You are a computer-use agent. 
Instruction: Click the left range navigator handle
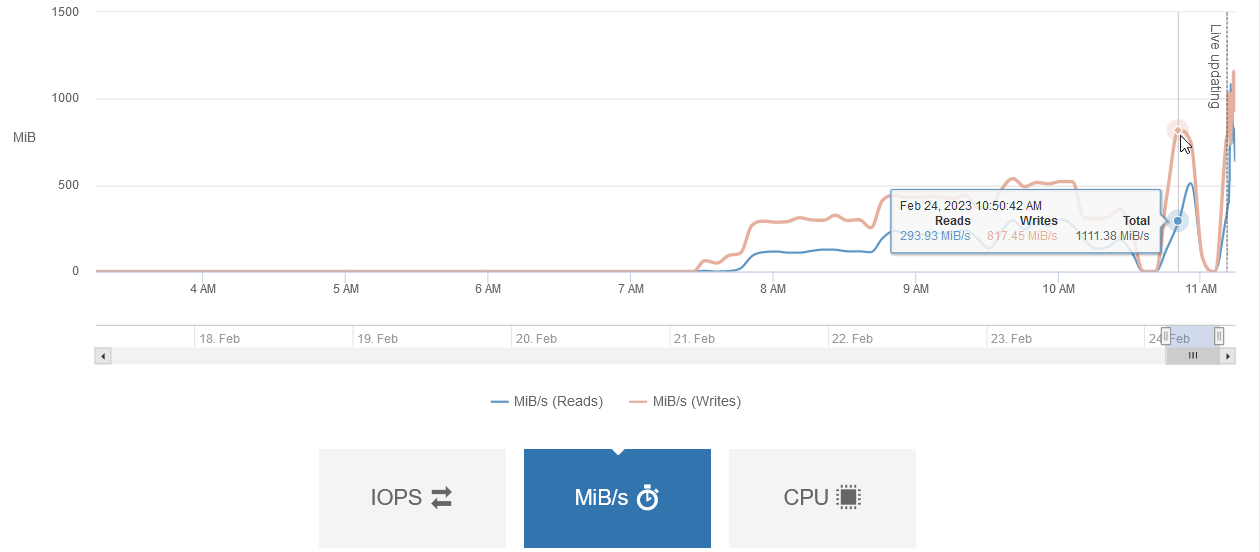1165,337
